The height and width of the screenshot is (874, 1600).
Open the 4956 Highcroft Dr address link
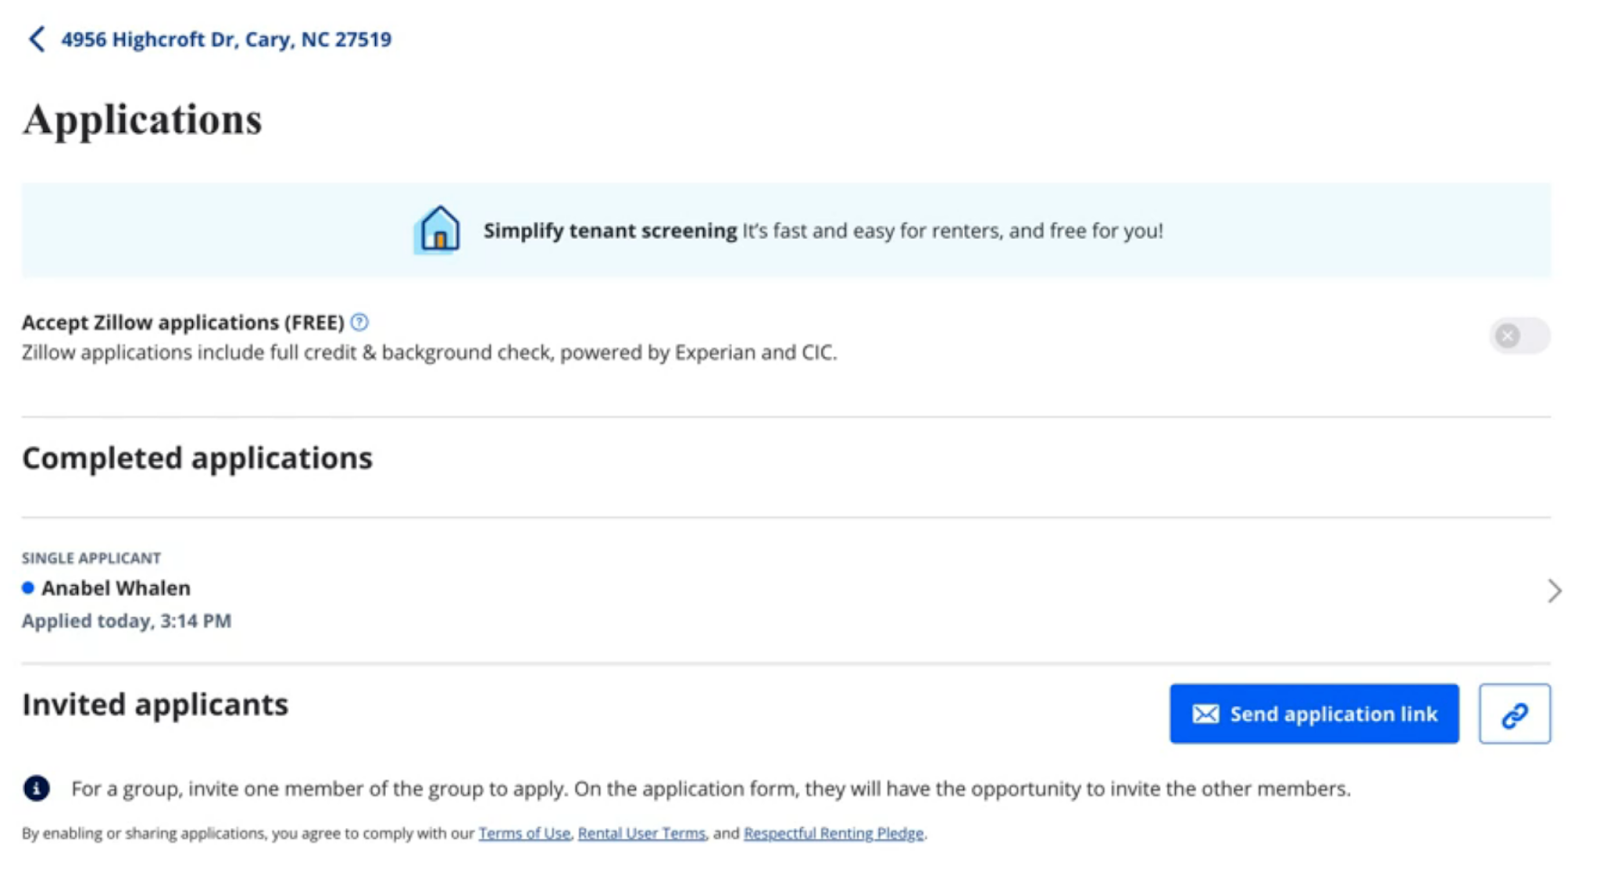[226, 39]
